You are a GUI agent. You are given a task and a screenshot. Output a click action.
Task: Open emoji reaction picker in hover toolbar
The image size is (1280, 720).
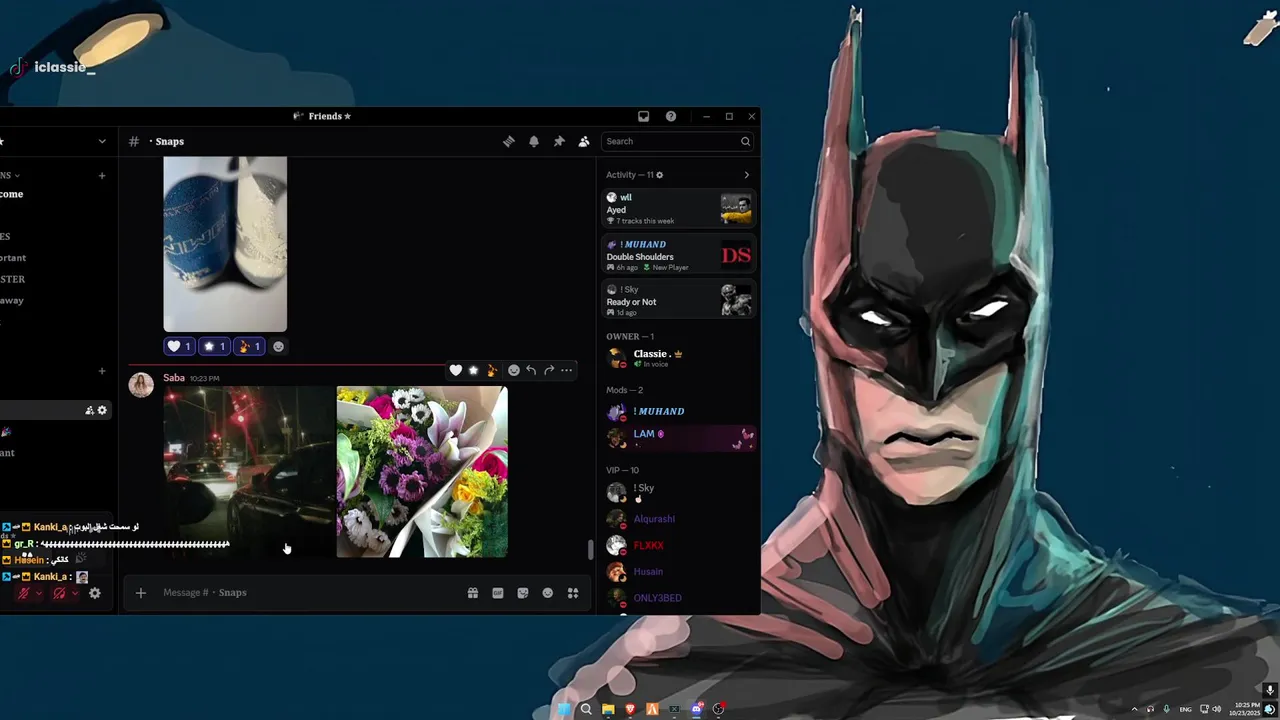514,370
